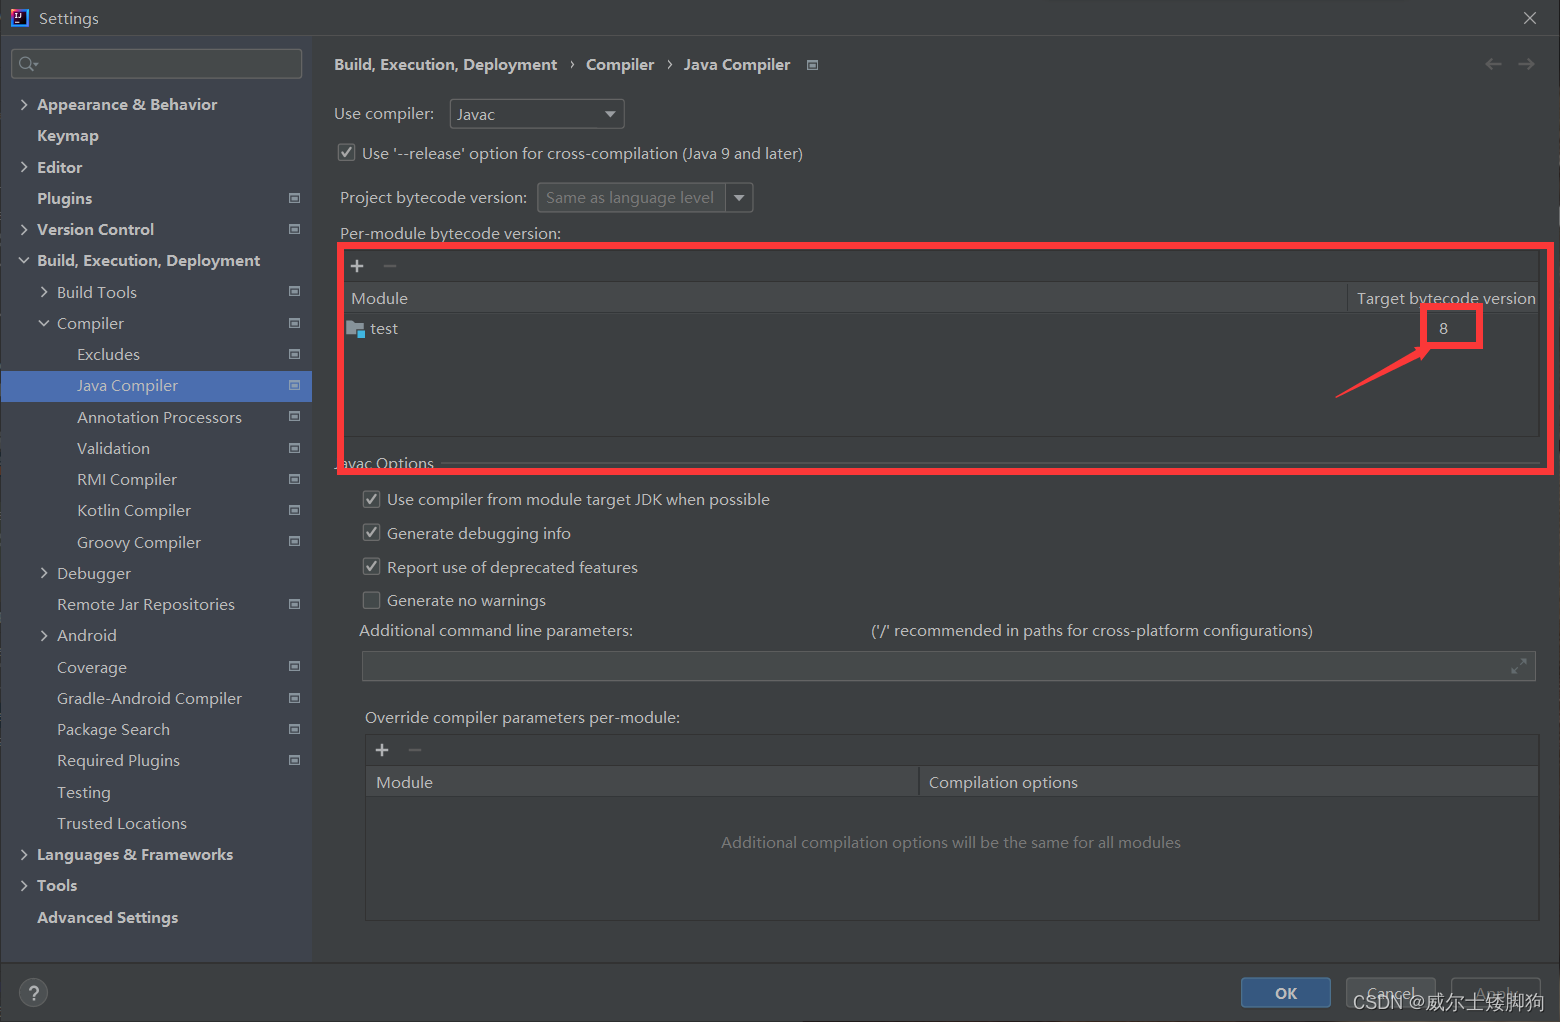Click Target bytecode version column header
Viewport: 1560px width, 1022px height.
click(x=1445, y=298)
